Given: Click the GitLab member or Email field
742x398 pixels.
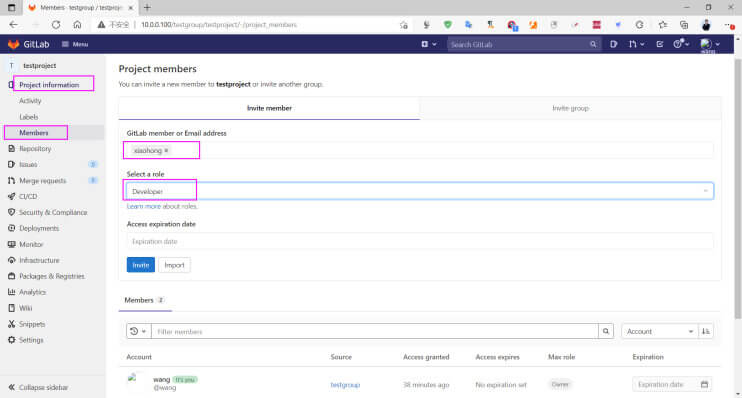Looking at the screenshot, I should 420,150.
